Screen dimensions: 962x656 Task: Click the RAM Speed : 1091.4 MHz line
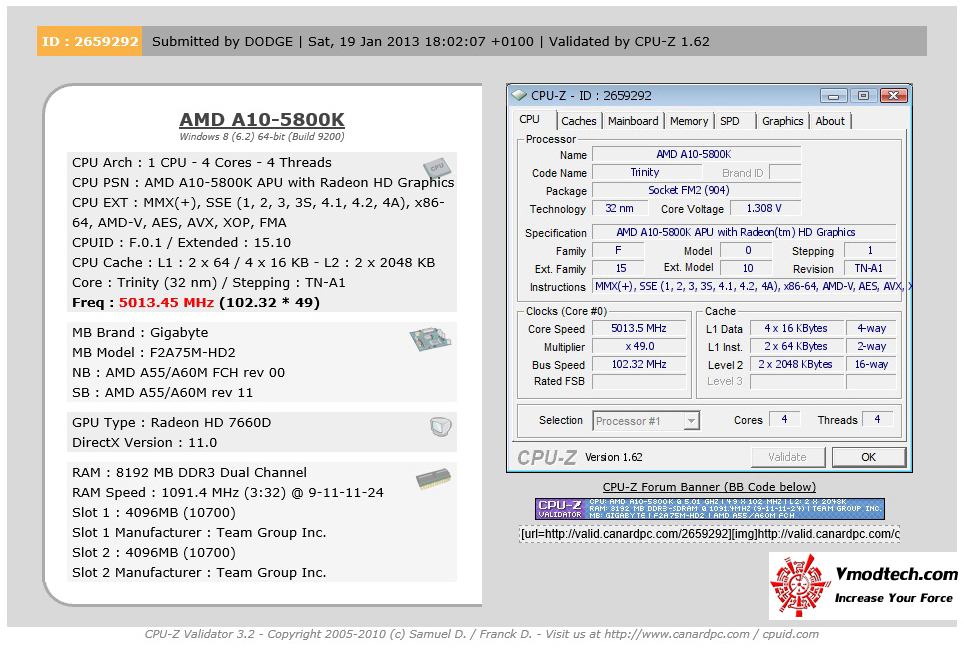pyautogui.click(x=228, y=492)
